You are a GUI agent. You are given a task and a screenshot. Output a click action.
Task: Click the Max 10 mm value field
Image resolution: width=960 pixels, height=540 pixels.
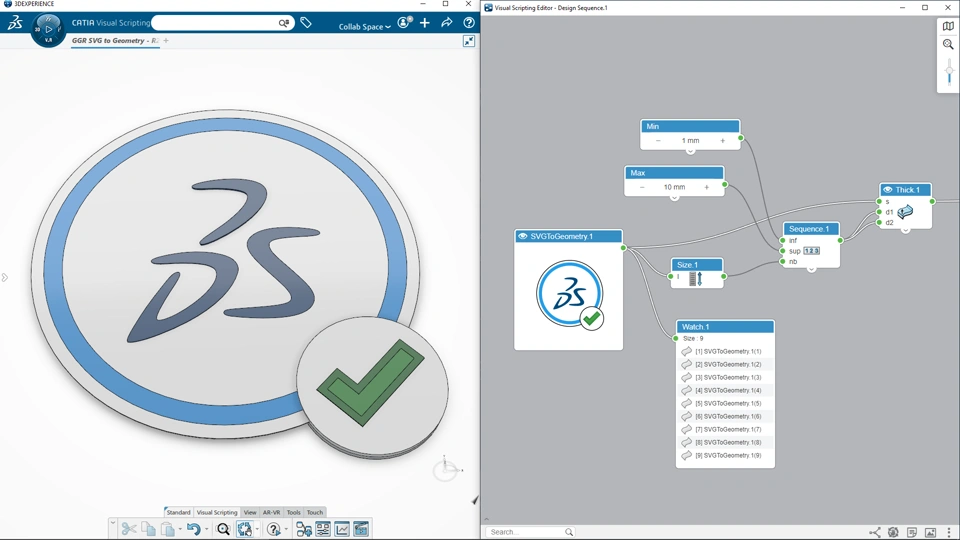click(x=674, y=187)
